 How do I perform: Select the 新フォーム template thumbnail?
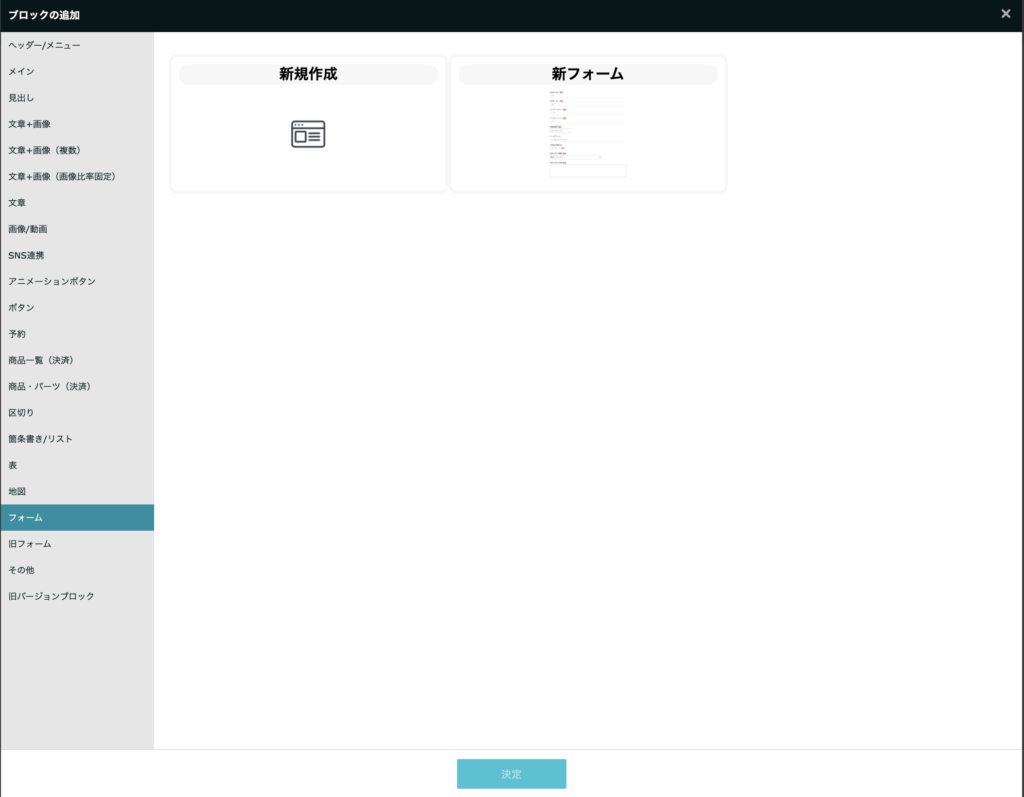tap(587, 134)
